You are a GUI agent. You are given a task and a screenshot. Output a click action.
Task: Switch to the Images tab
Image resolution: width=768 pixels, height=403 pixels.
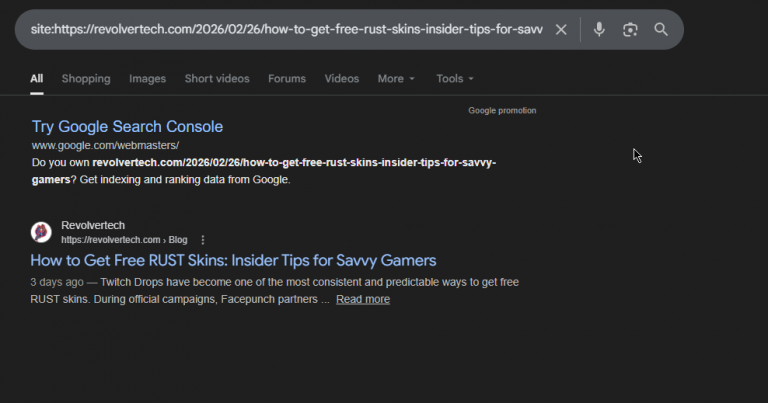click(x=147, y=79)
